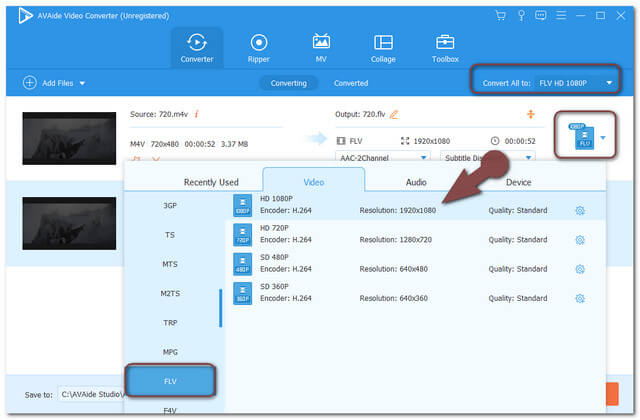Expand the Add Files dropdown arrow

pyautogui.click(x=82, y=83)
